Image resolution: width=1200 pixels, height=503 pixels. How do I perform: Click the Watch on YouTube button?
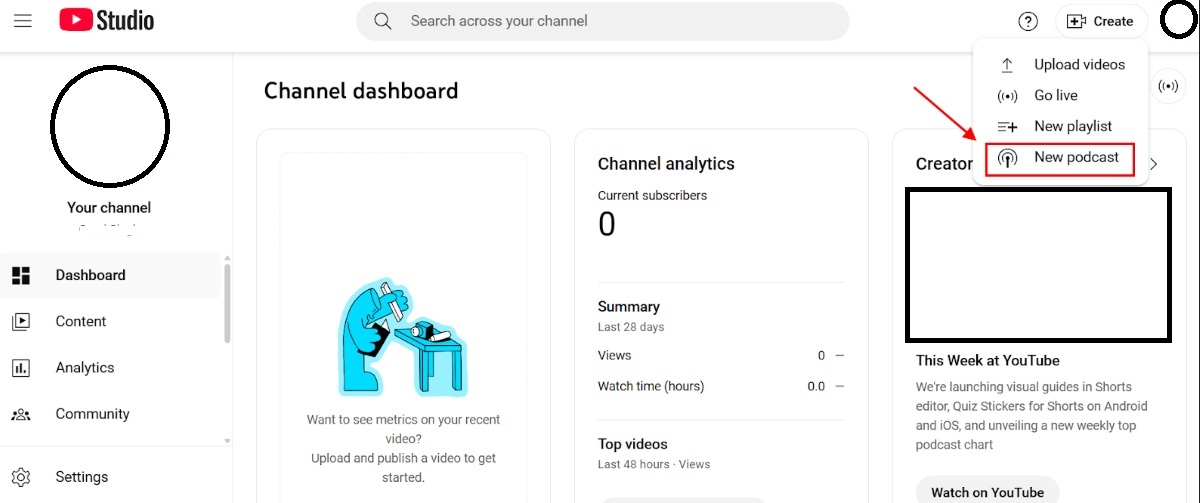pos(987,491)
